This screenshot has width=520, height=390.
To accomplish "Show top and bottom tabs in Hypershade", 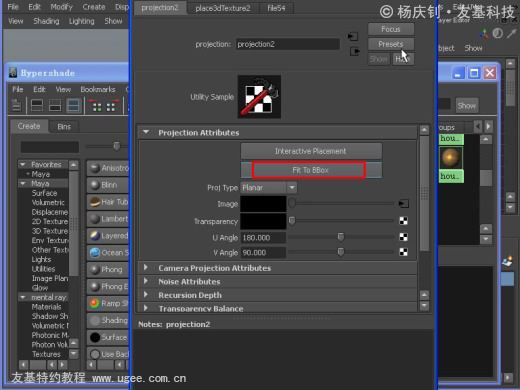I will 73,106.
